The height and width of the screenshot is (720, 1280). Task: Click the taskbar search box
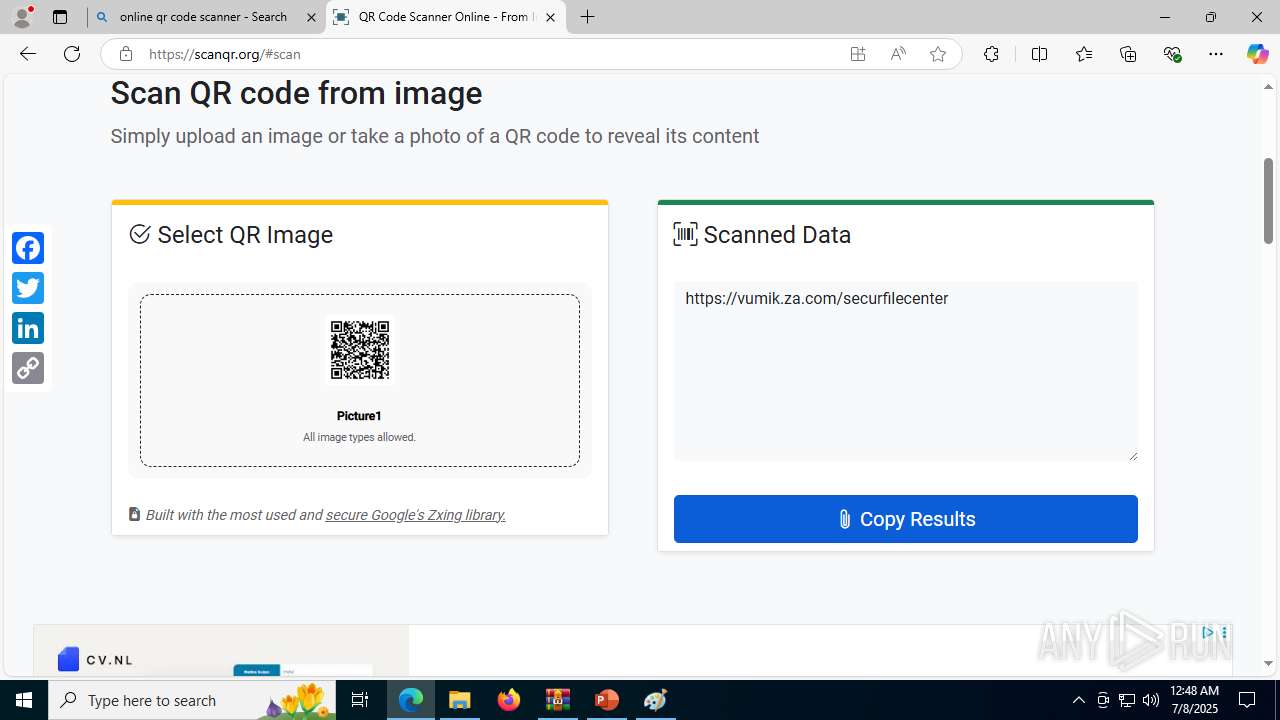(x=194, y=700)
